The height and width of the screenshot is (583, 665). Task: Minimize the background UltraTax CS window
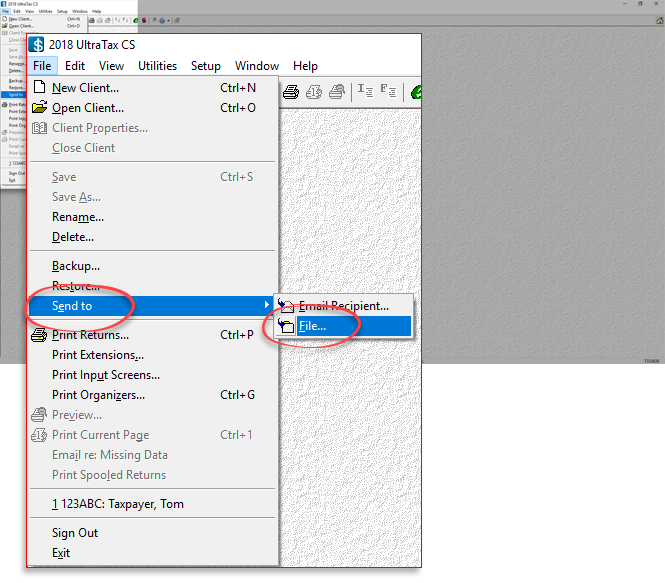[x=625, y=3]
